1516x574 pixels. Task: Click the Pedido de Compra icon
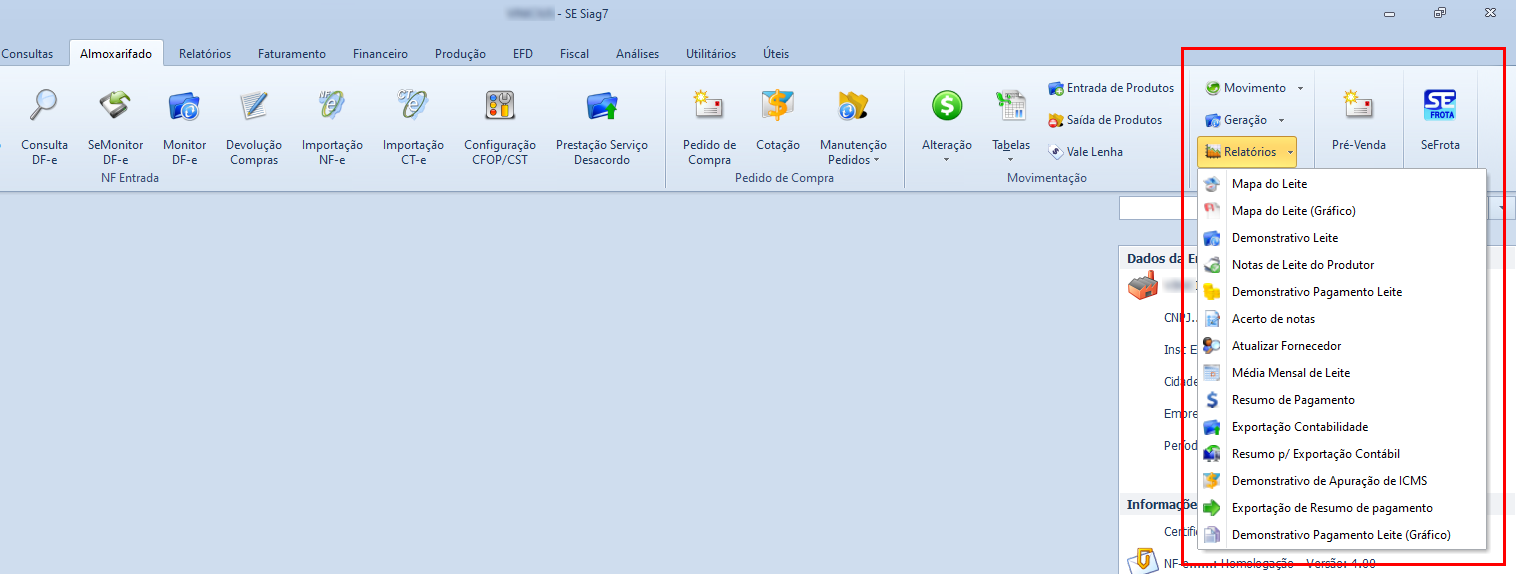click(709, 105)
